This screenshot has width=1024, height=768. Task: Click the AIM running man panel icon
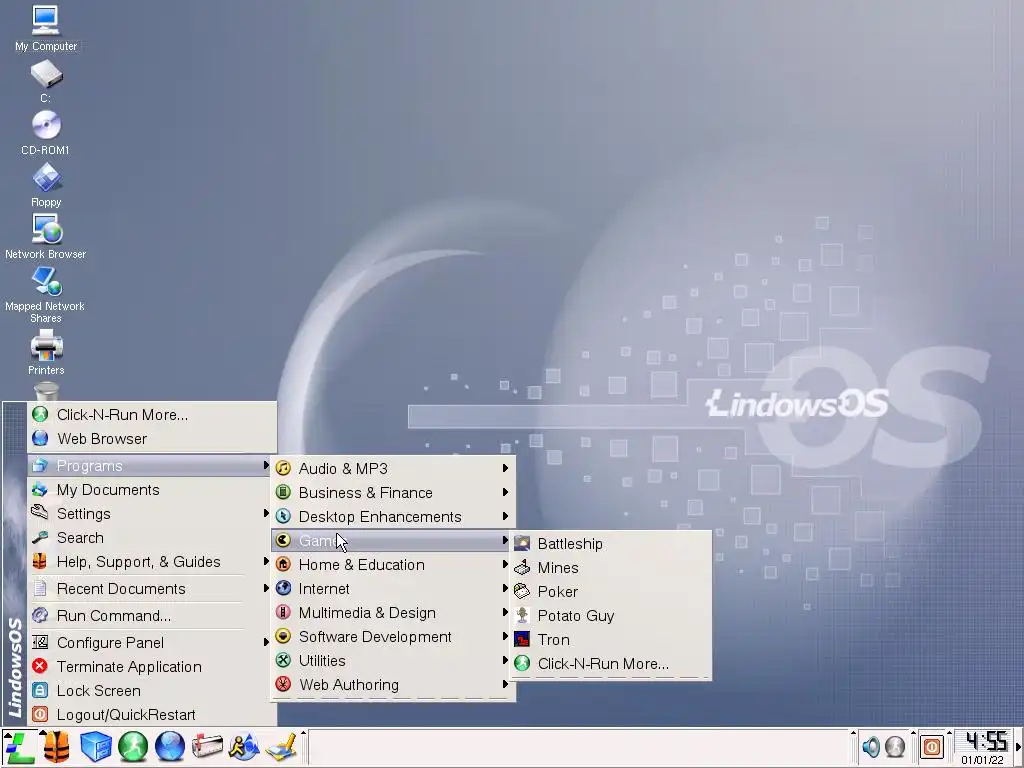pos(244,747)
